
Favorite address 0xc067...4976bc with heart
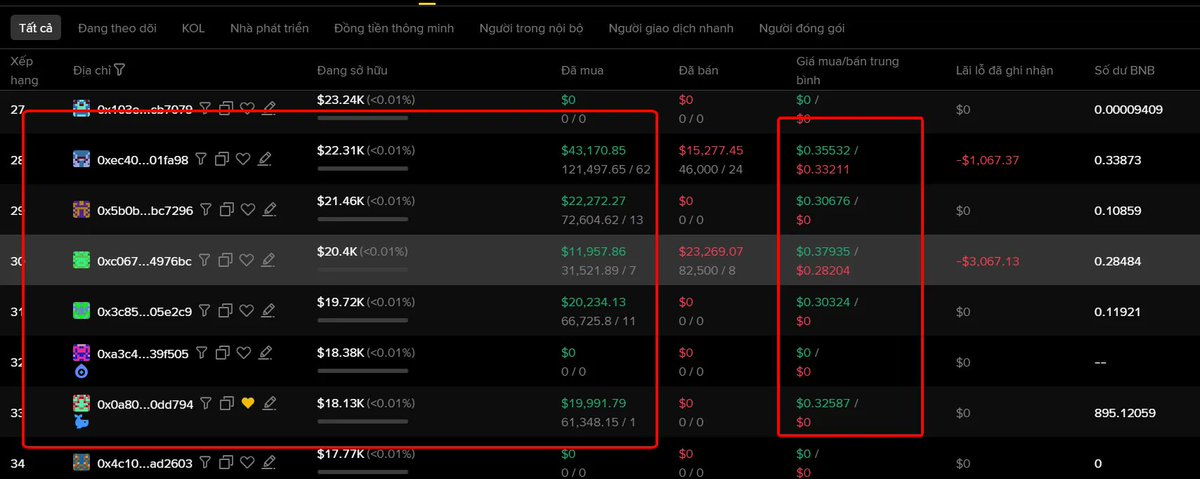[x=246, y=260]
